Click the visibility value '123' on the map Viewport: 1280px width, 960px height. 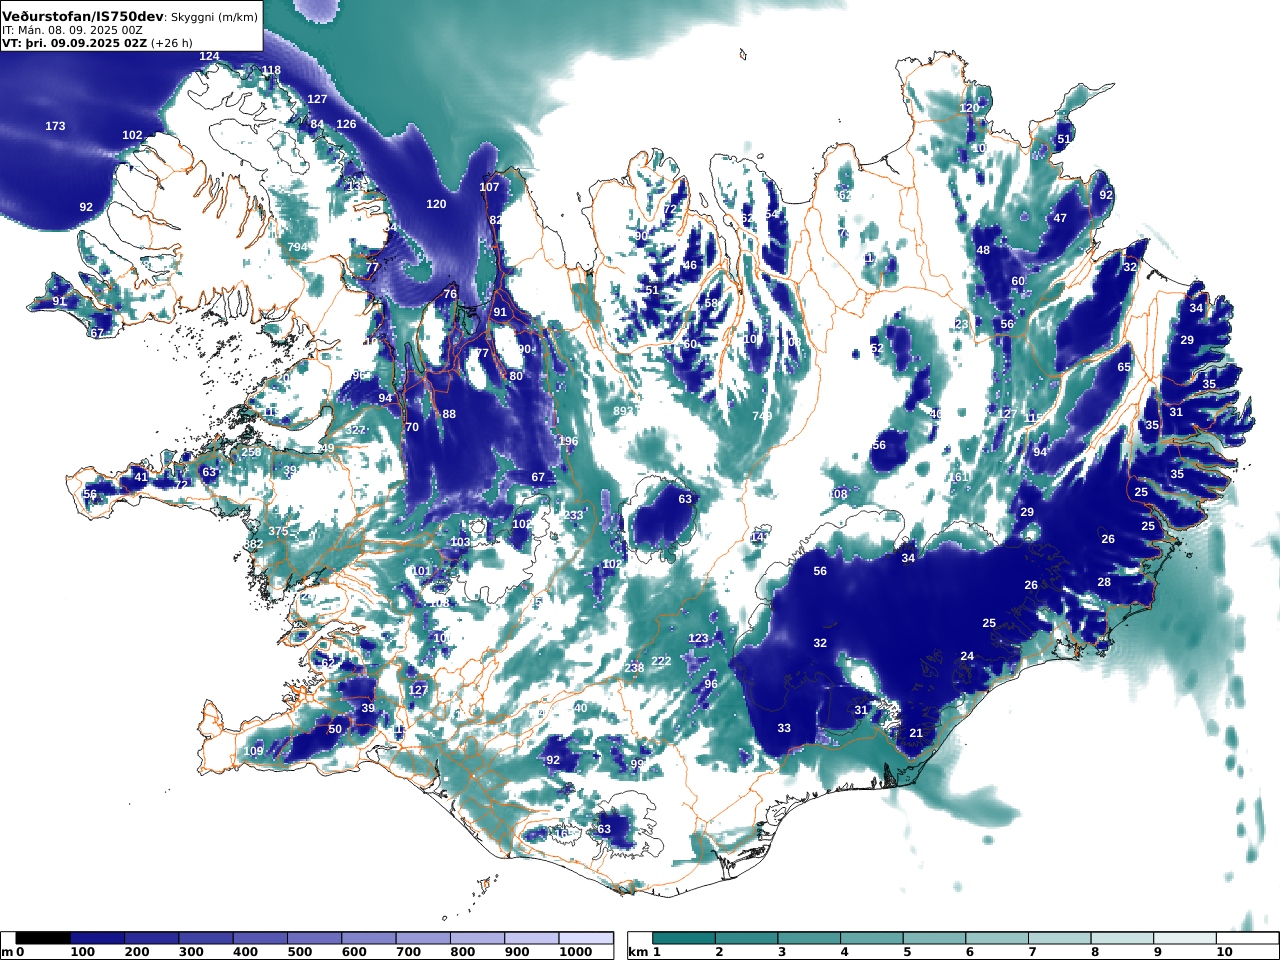point(698,638)
